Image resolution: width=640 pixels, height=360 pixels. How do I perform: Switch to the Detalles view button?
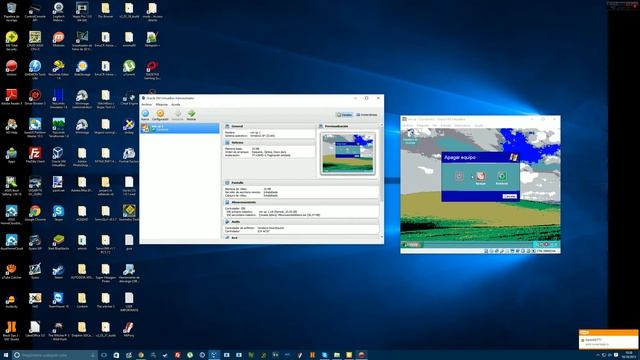[344, 115]
